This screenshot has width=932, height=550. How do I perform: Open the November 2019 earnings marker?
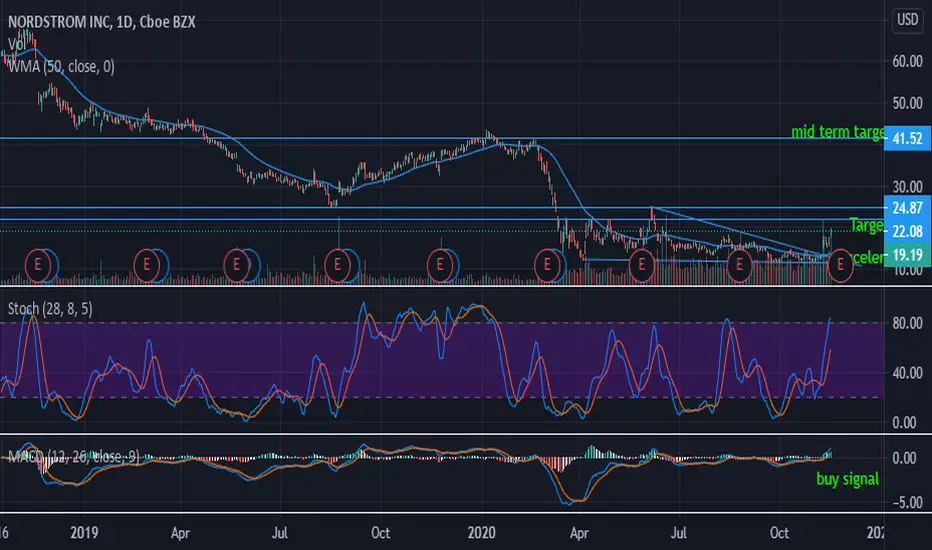tap(440, 263)
